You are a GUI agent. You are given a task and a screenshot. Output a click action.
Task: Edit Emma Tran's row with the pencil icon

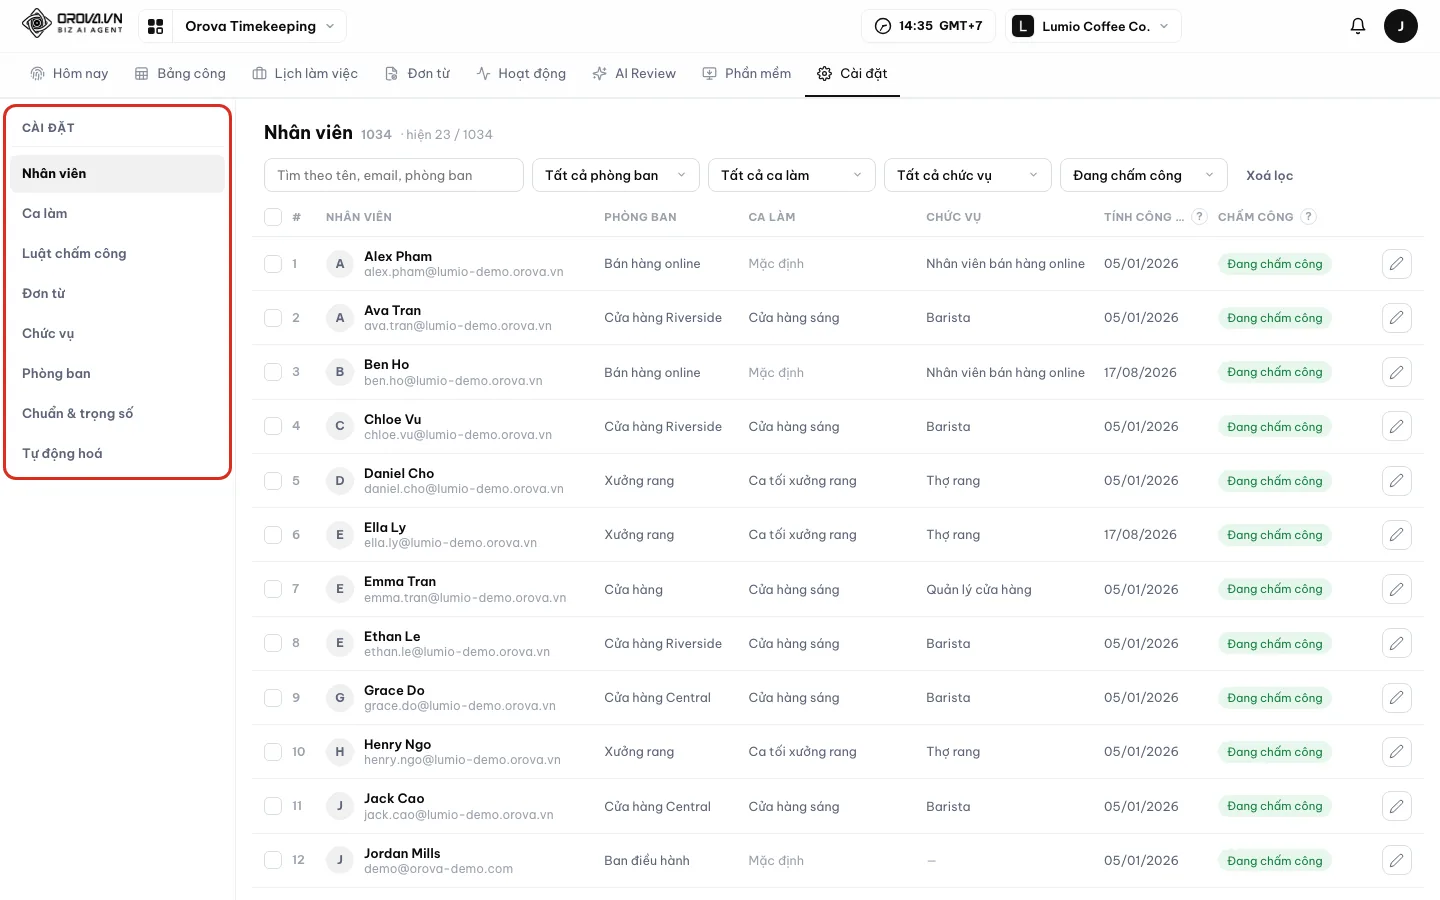pyautogui.click(x=1396, y=589)
